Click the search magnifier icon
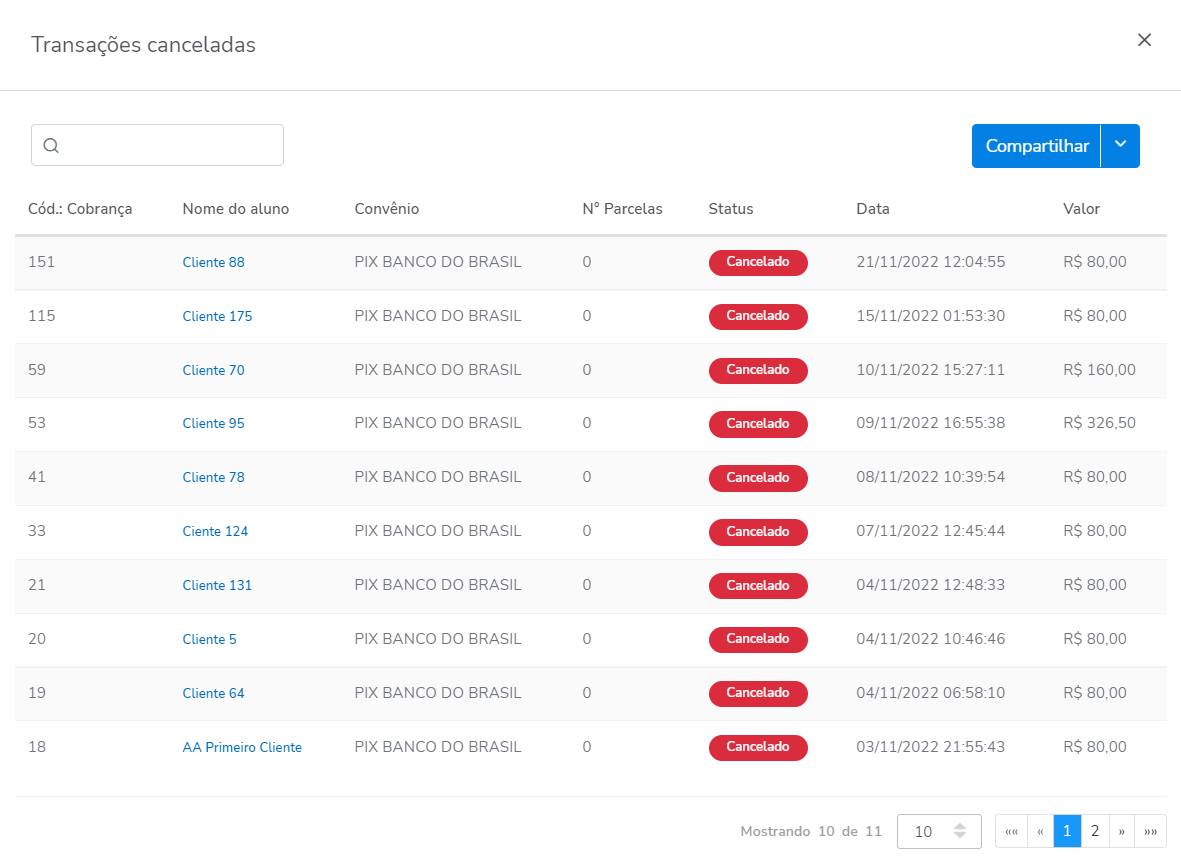This screenshot has width=1181, height=860. coord(51,146)
